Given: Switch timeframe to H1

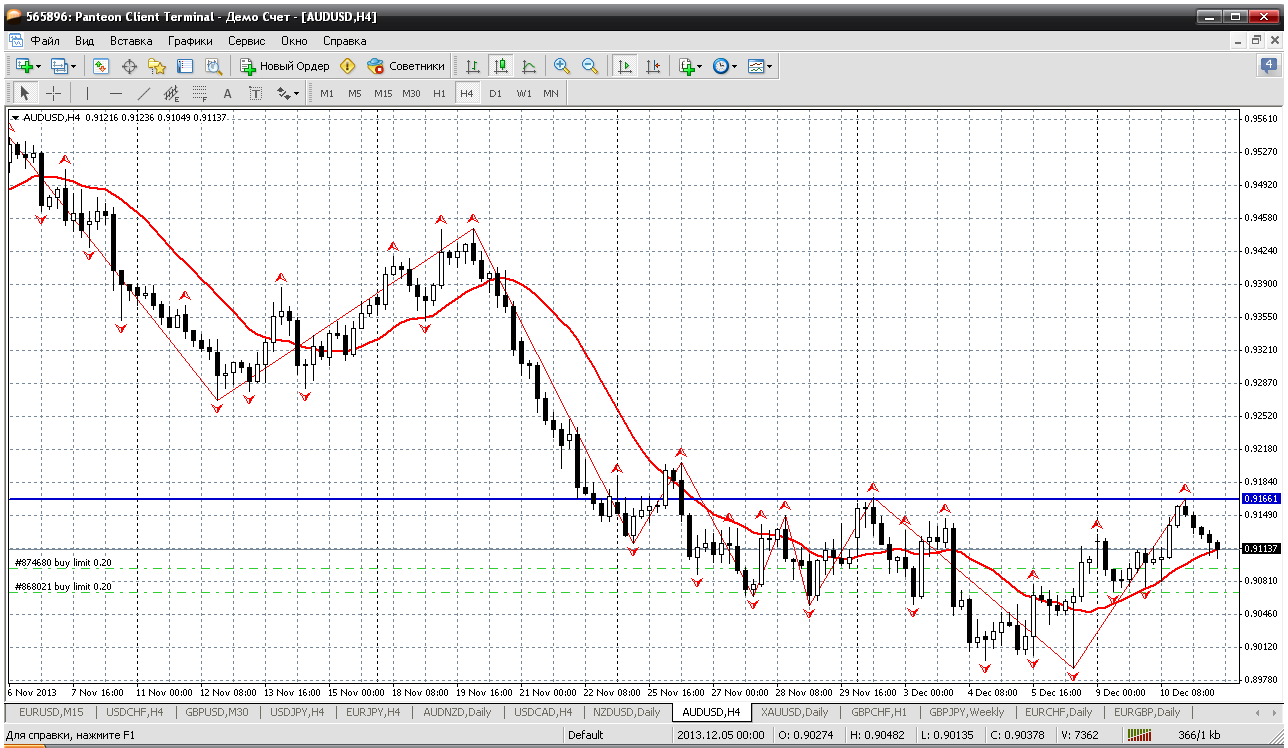Looking at the screenshot, I should [x=439, y=93].
